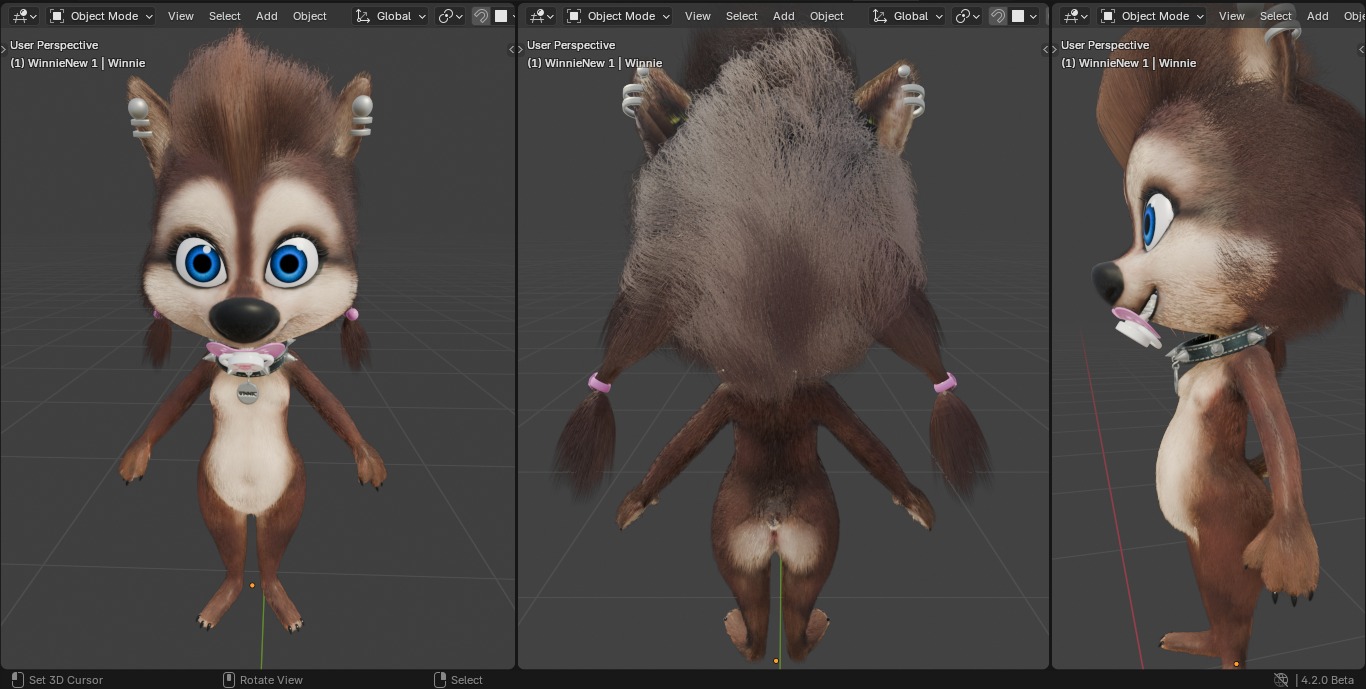
Task: Open the Object menu in left viewport
Action: [310, 16]
